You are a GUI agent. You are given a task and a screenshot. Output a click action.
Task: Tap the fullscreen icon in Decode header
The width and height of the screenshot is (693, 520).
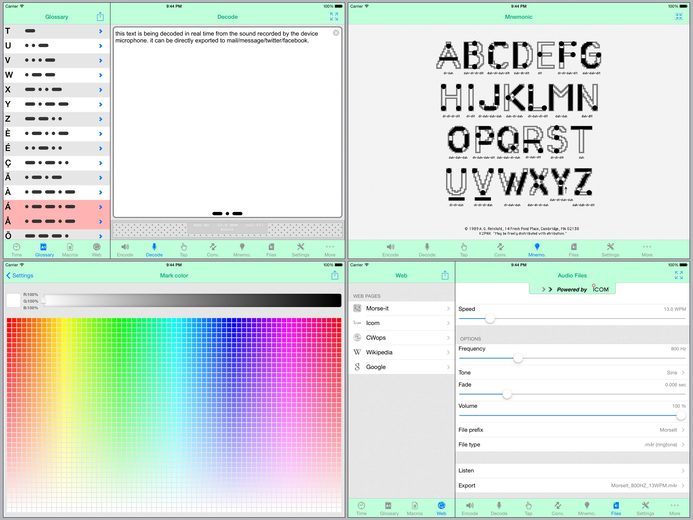coord(334,17)
